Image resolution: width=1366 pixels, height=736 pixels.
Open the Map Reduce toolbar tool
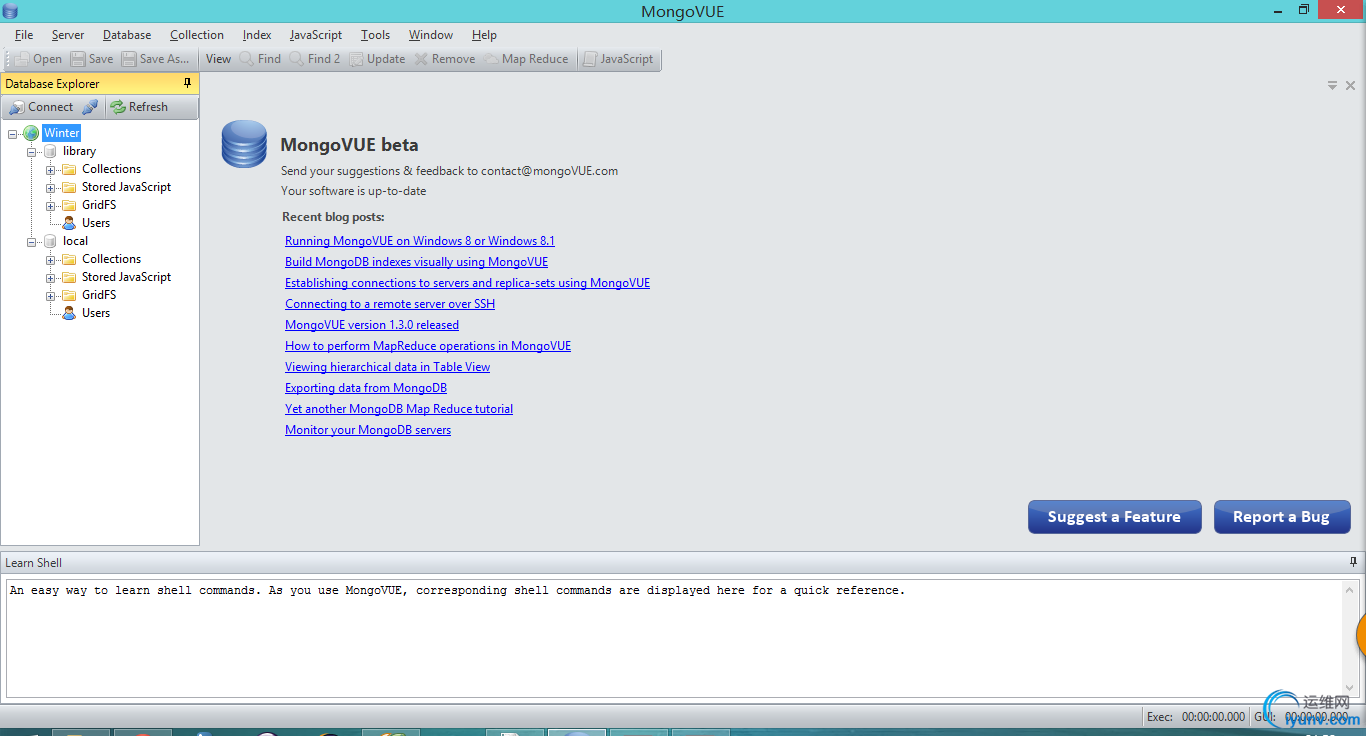tap(526, 59)
